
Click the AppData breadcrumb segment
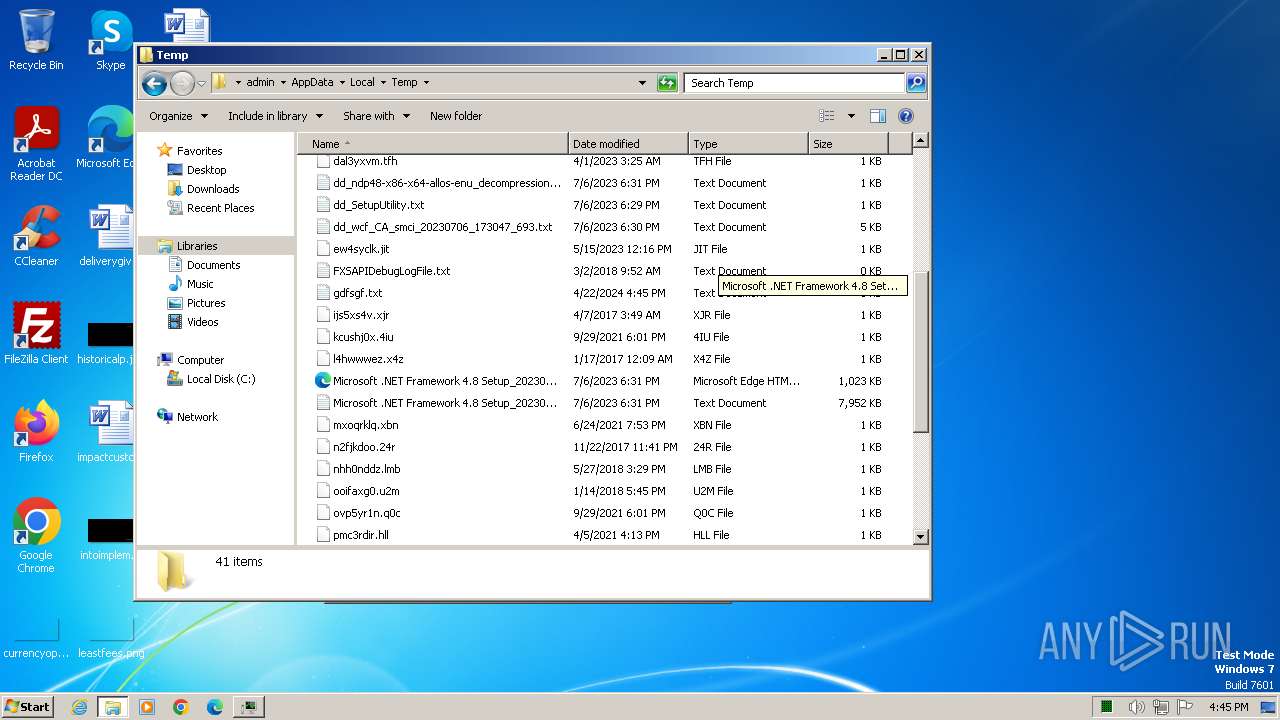pos(312,83)
